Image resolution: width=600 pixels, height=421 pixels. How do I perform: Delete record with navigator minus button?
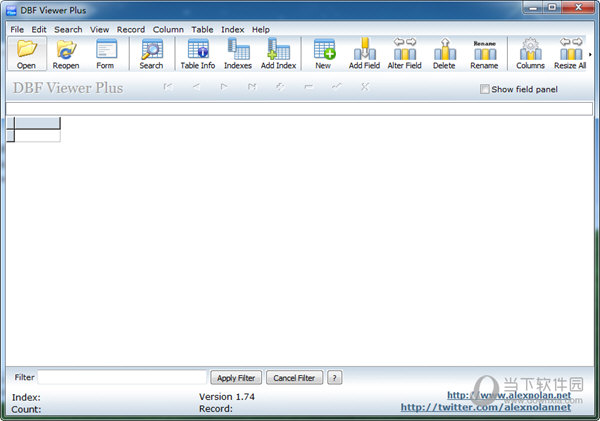308,87
